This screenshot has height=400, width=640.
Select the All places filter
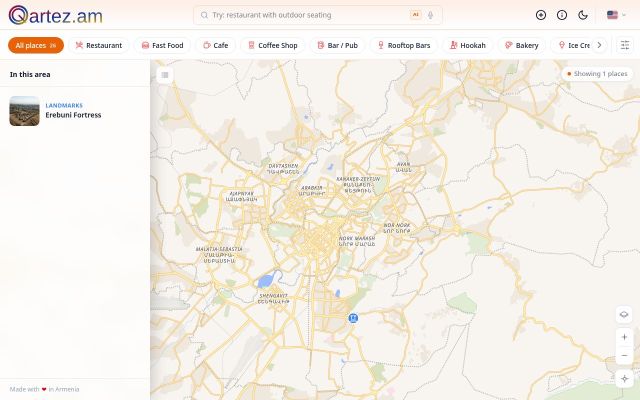click(x=36, y=45)
